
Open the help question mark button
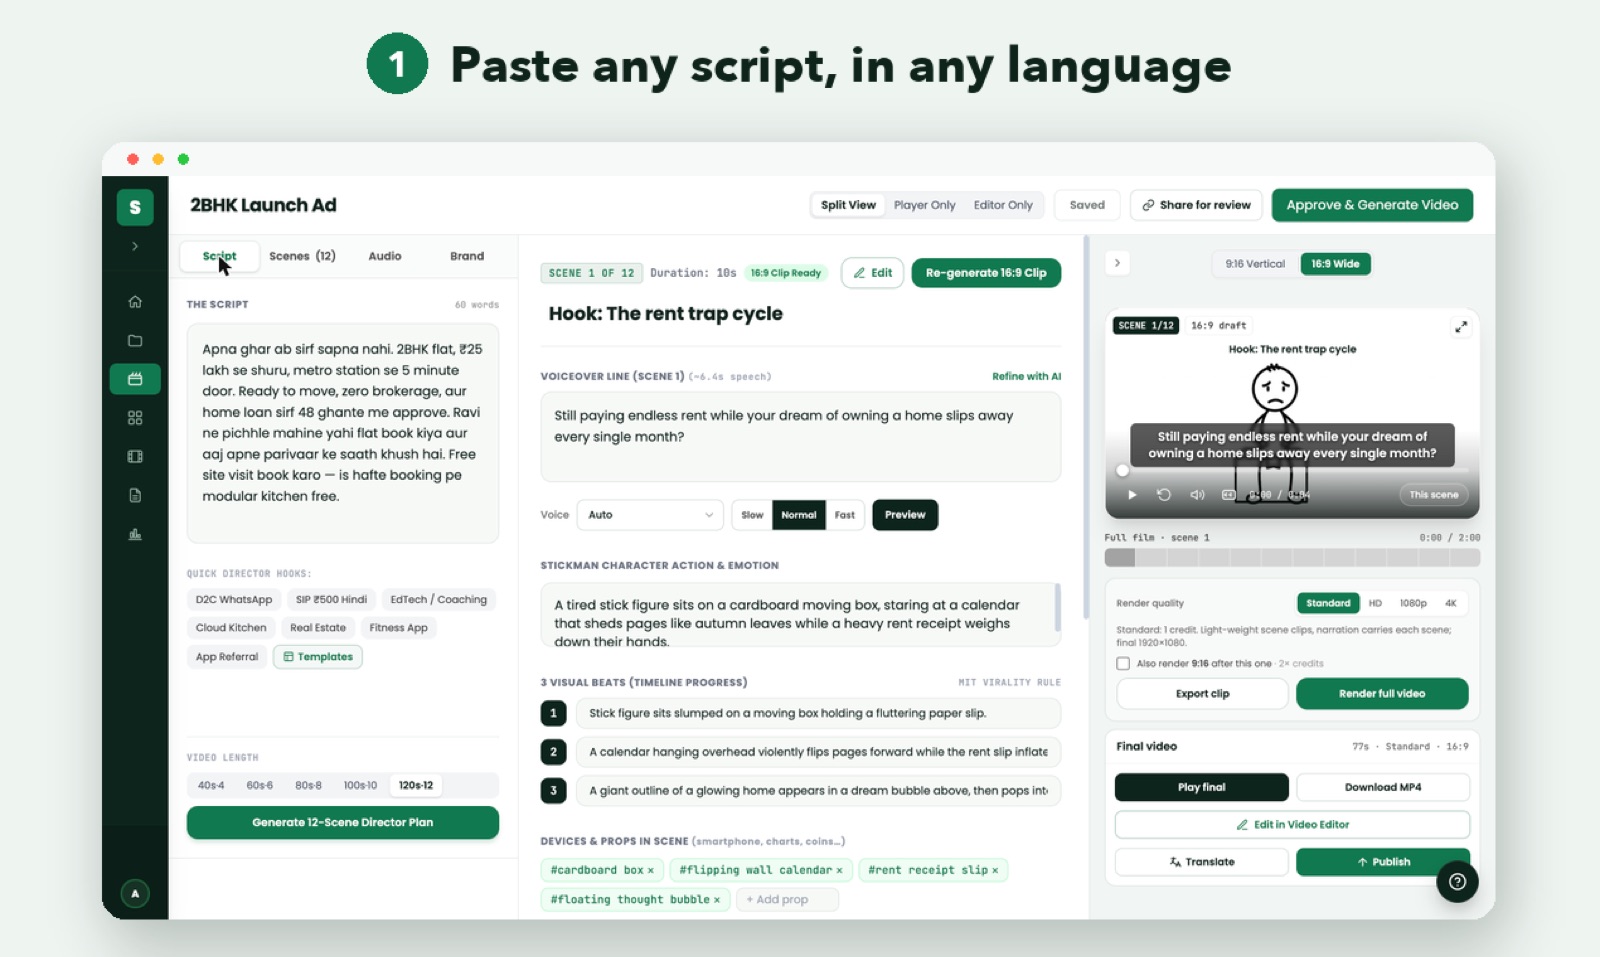pyautogui.click(x=1457, y=882)
